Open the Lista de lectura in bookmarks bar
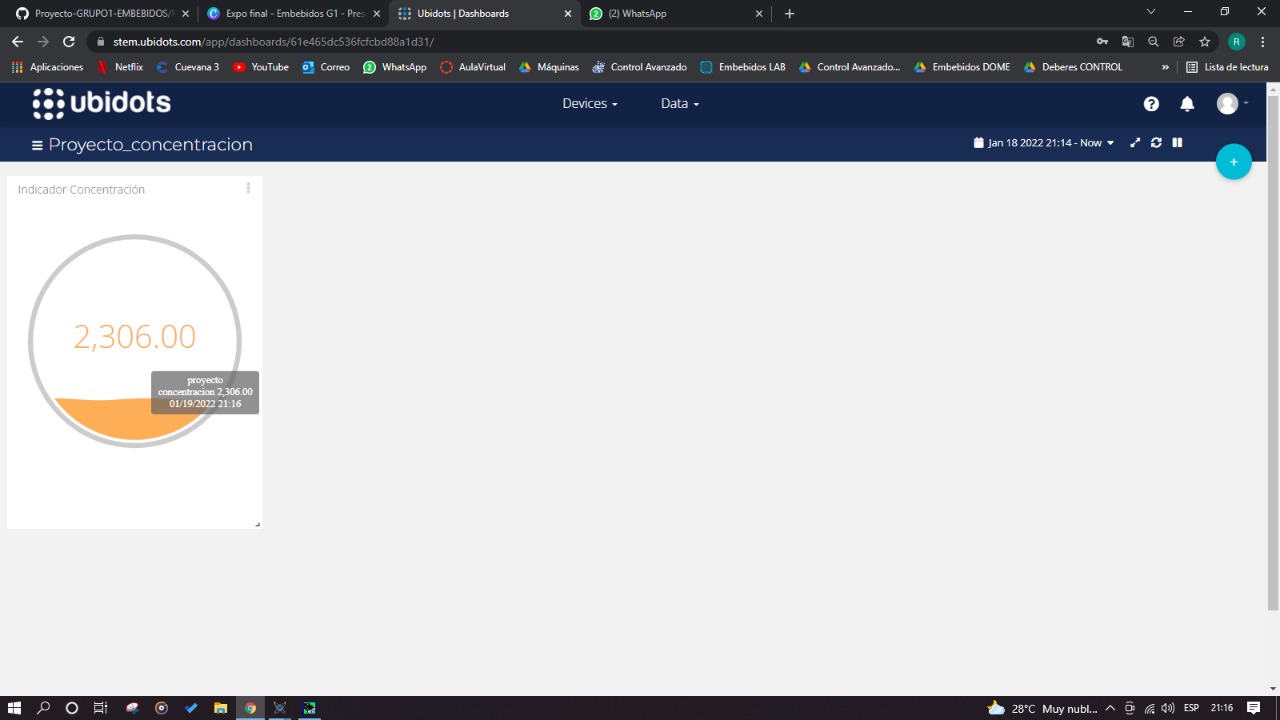 point(1235,67)
